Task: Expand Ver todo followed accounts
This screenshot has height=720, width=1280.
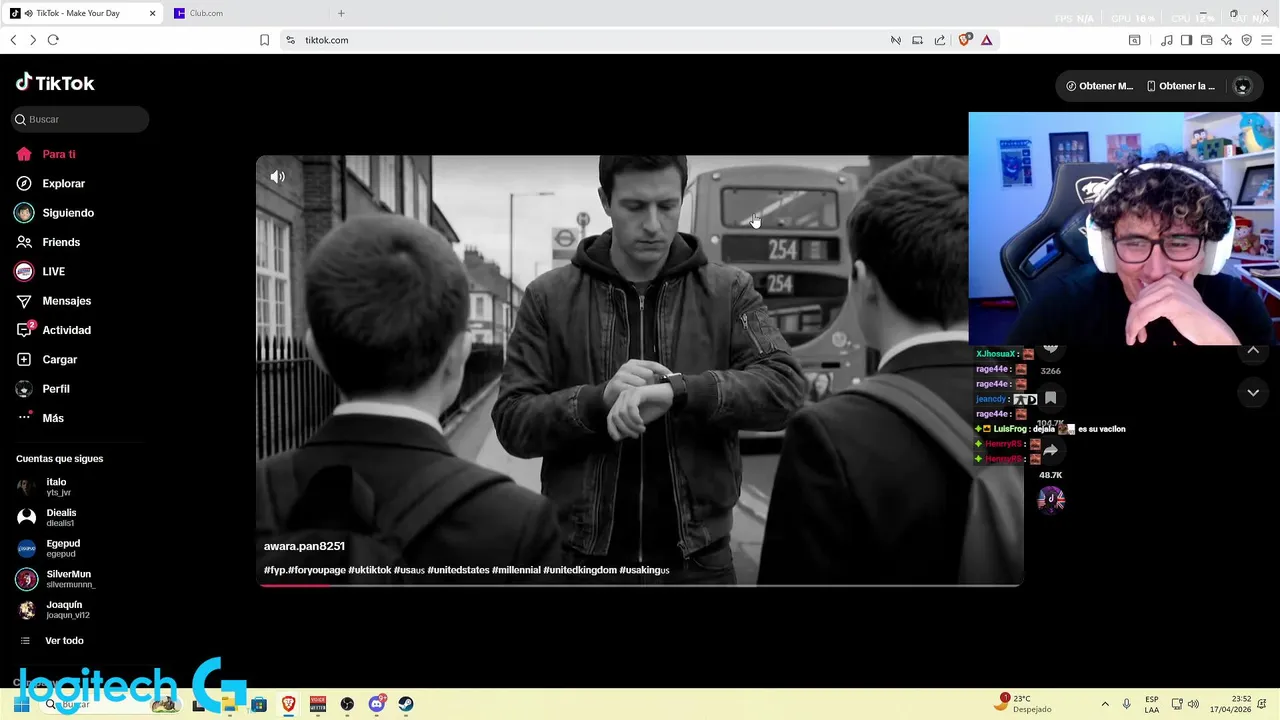Action: pyautogui.click(x=52, y=641)
